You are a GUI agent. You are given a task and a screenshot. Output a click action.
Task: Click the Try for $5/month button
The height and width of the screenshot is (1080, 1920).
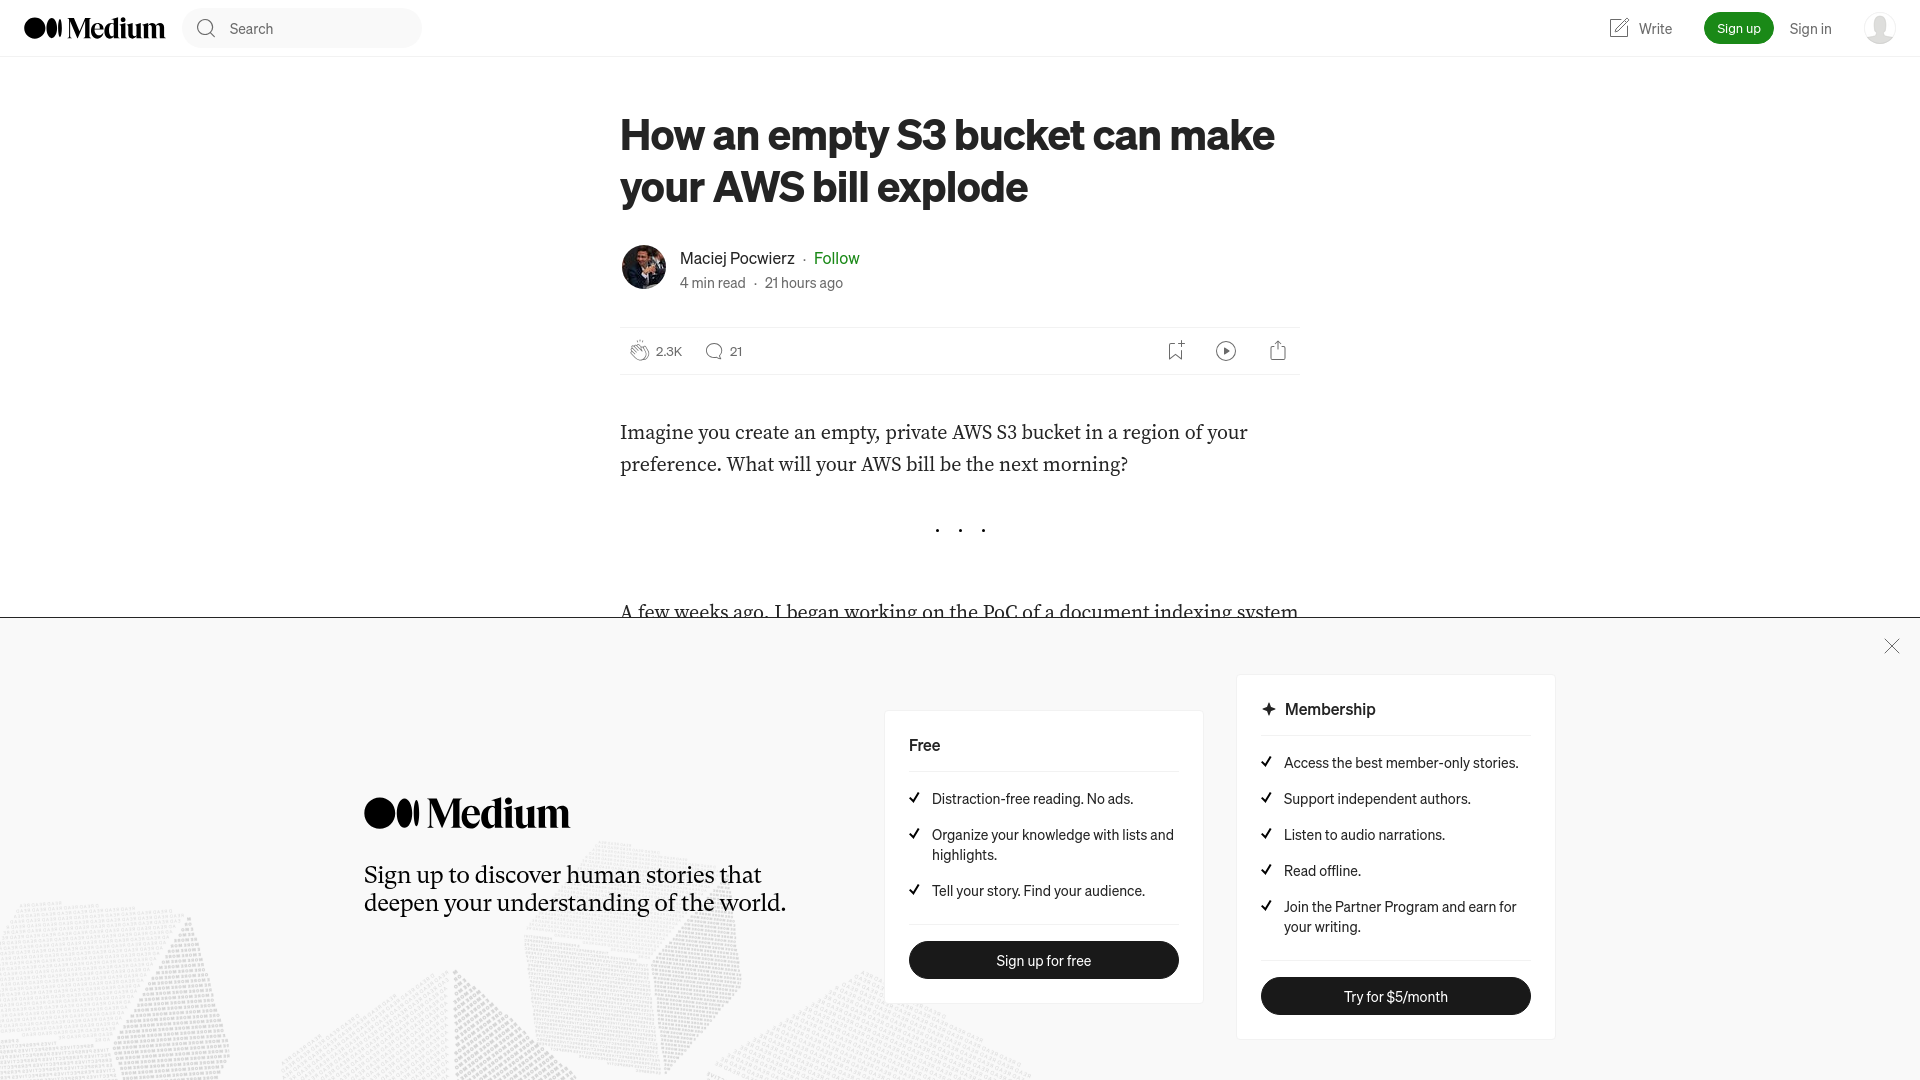tap(1395, 996)
